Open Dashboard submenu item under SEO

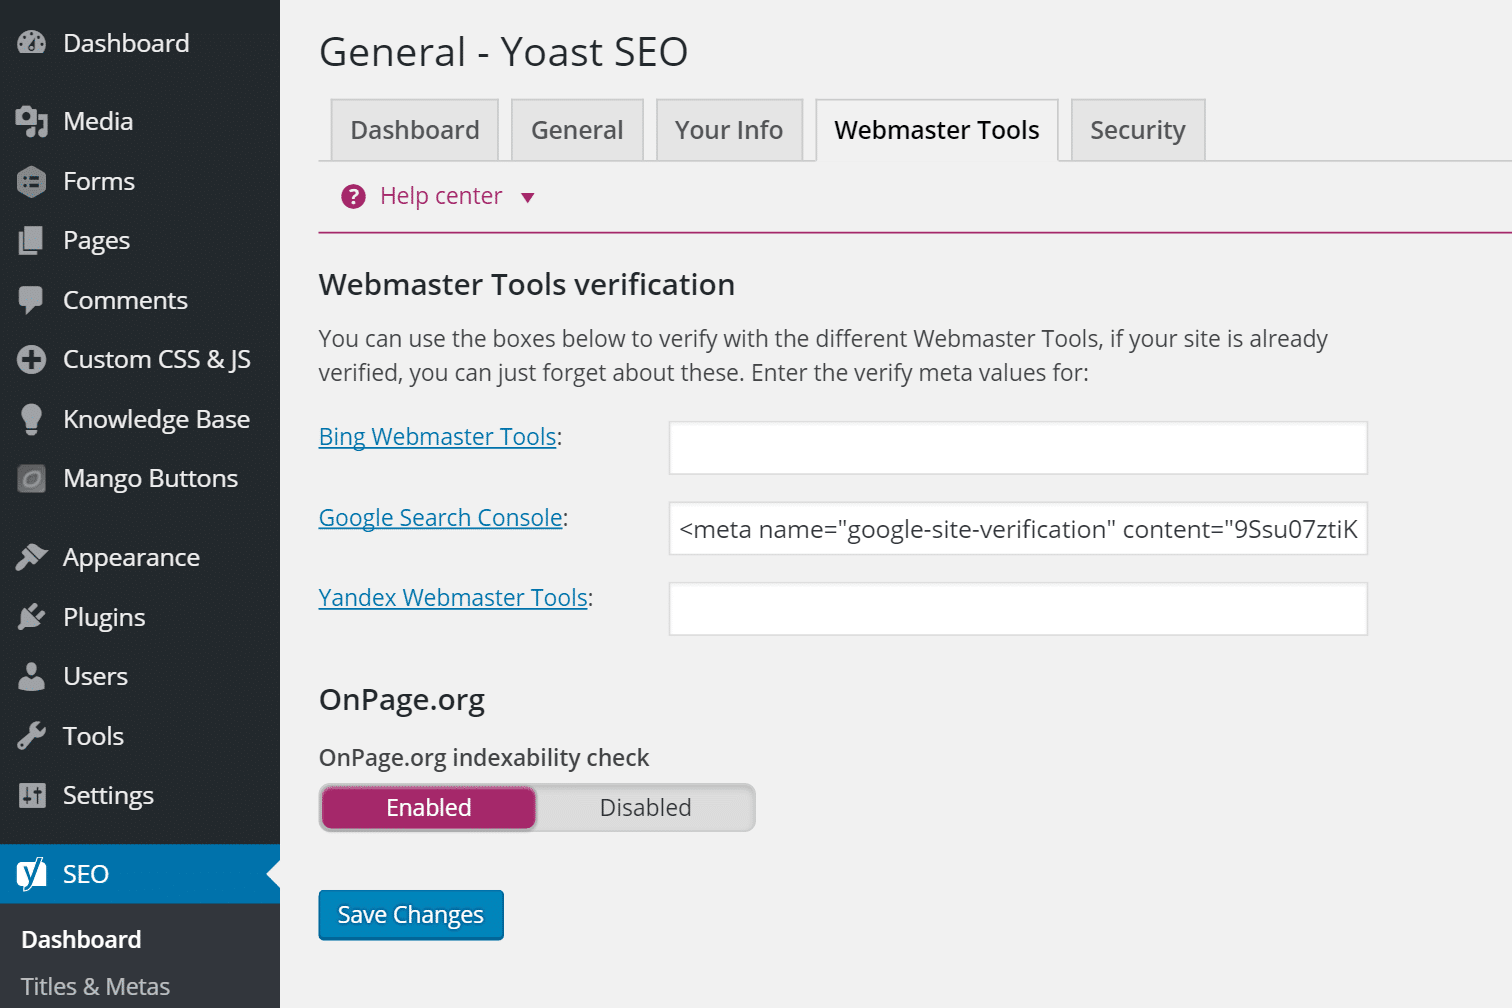pos(81,940)
